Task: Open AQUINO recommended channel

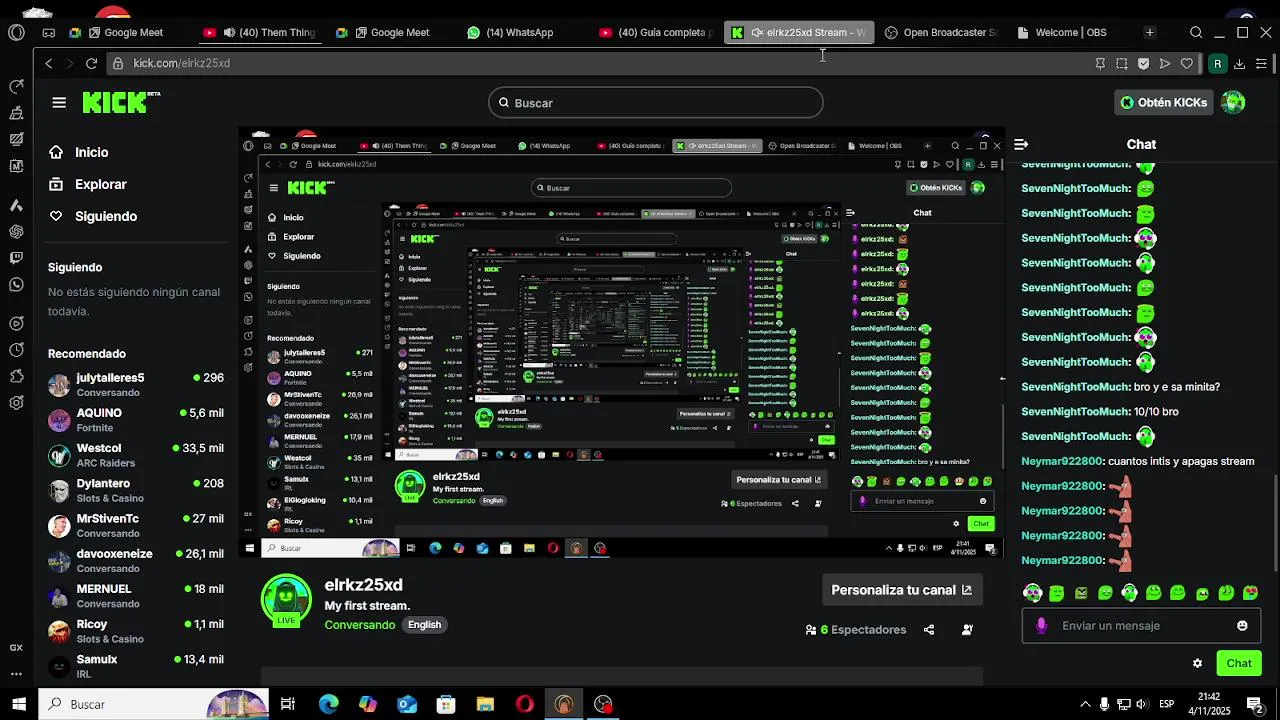Action: coord(136,420)
